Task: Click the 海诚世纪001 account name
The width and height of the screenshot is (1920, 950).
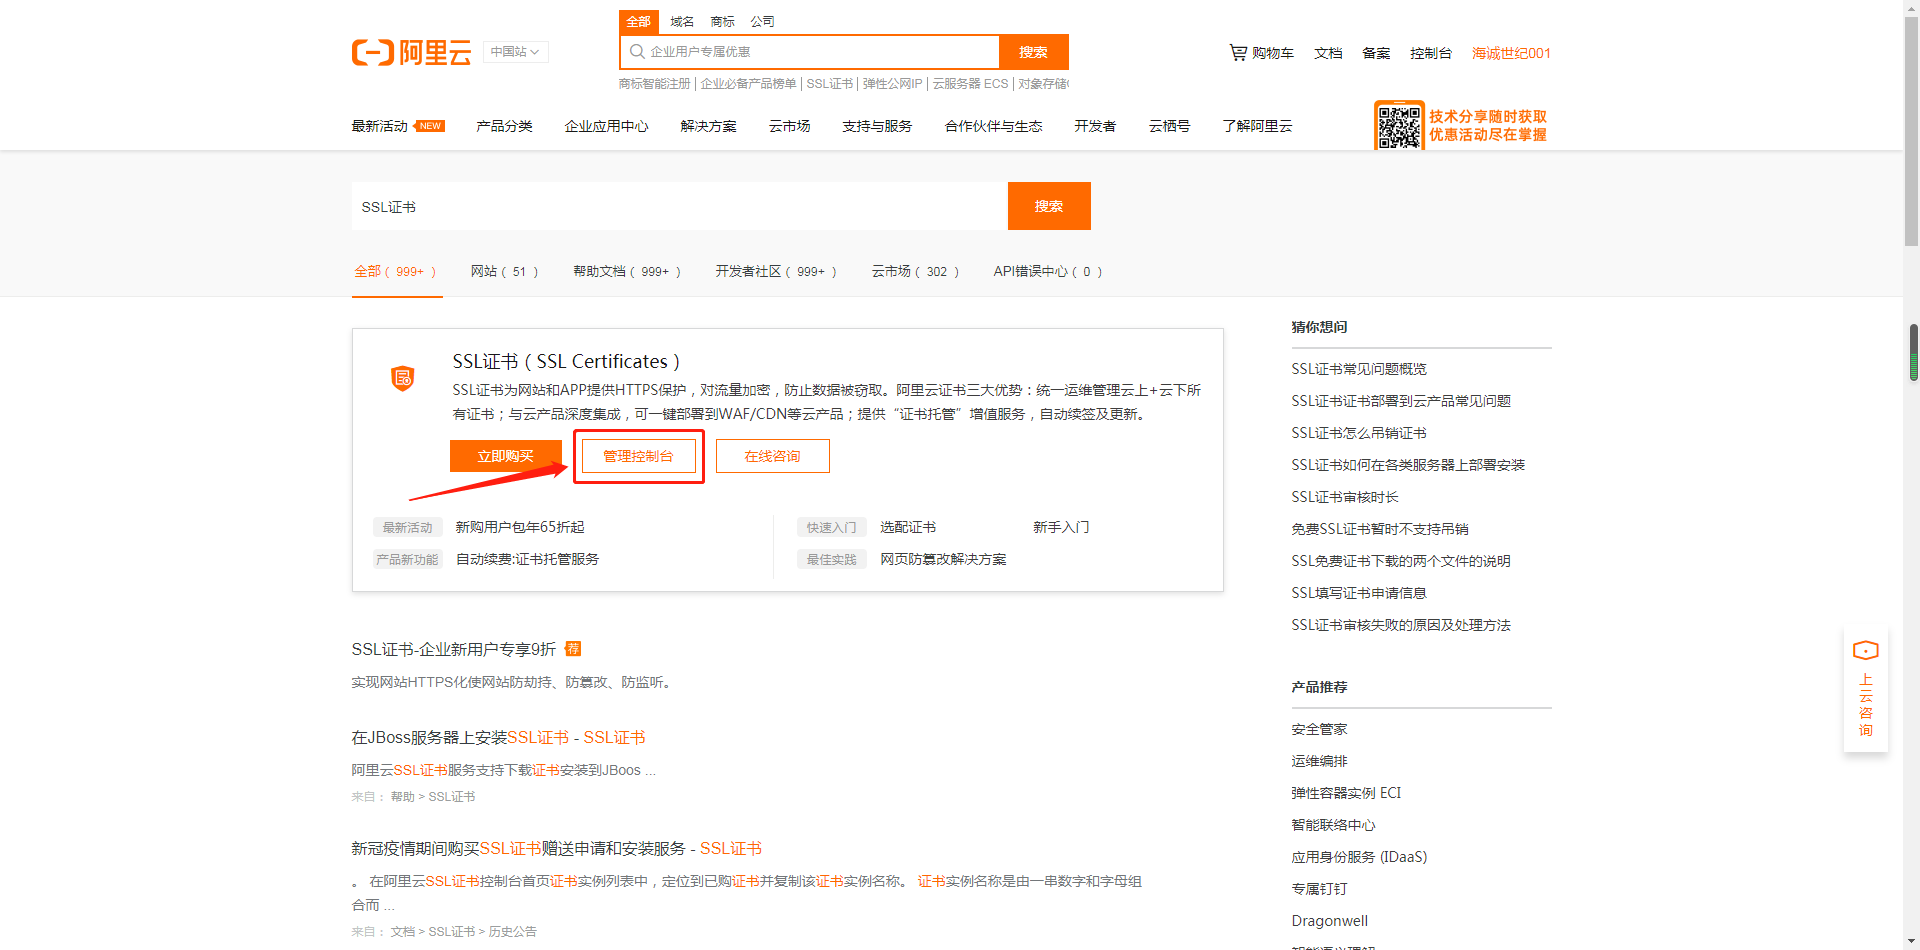Action: pyautogui.click(x=1511, y=53)
